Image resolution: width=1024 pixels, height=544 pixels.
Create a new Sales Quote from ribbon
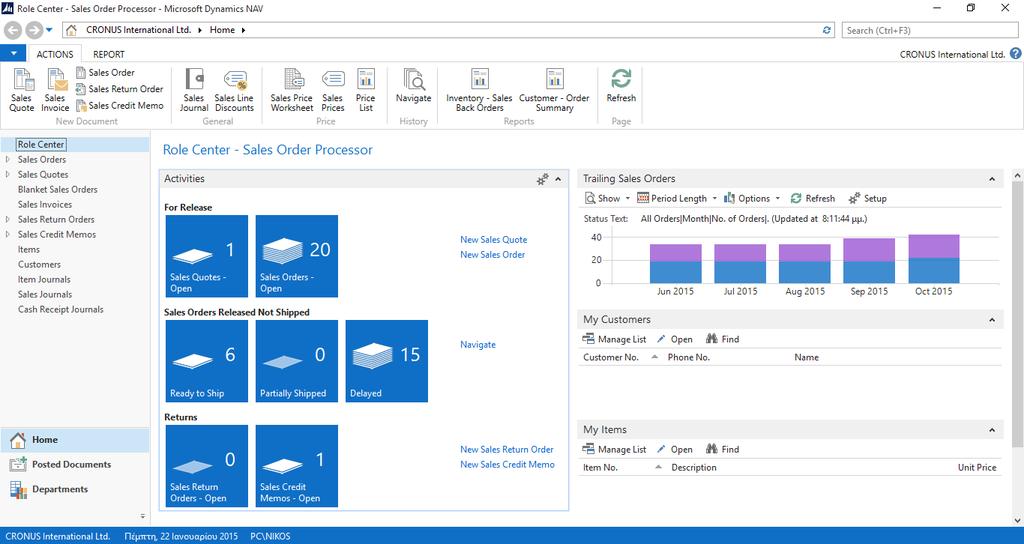22,89
